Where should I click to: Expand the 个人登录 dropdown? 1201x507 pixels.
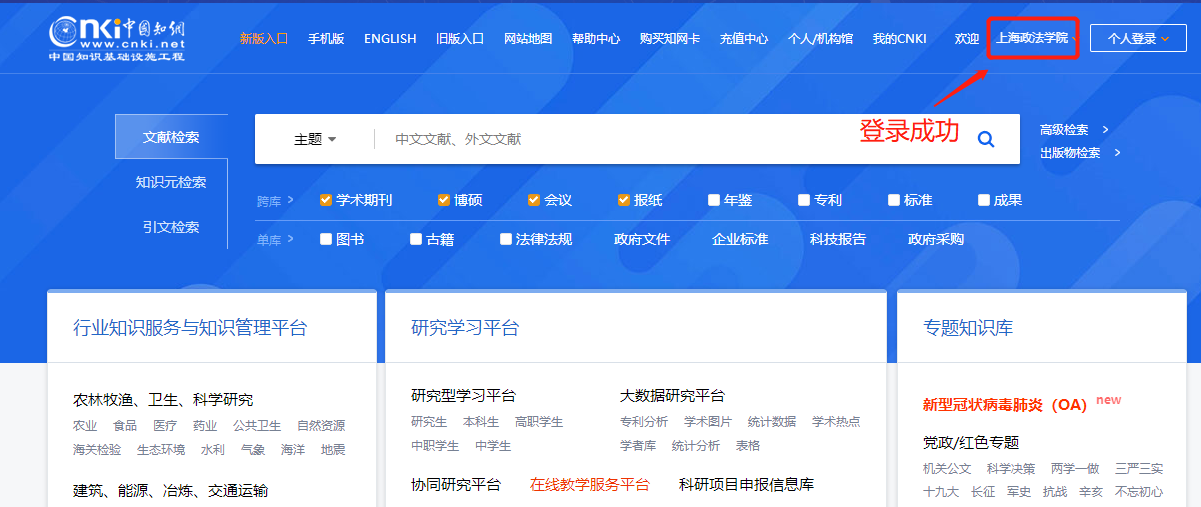coord(1138,39)
